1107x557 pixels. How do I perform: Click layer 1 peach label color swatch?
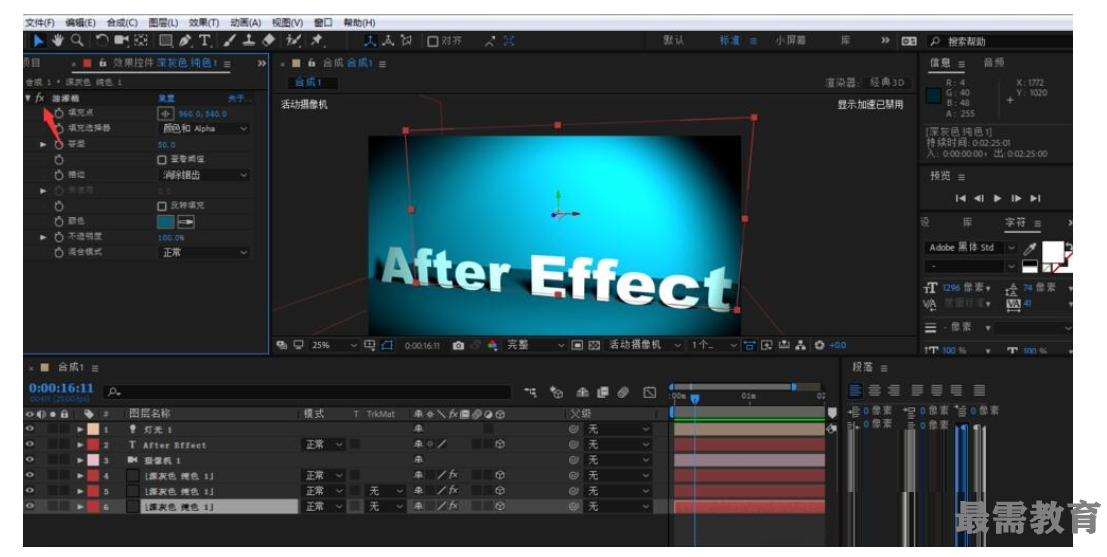(x=92, y=429)
